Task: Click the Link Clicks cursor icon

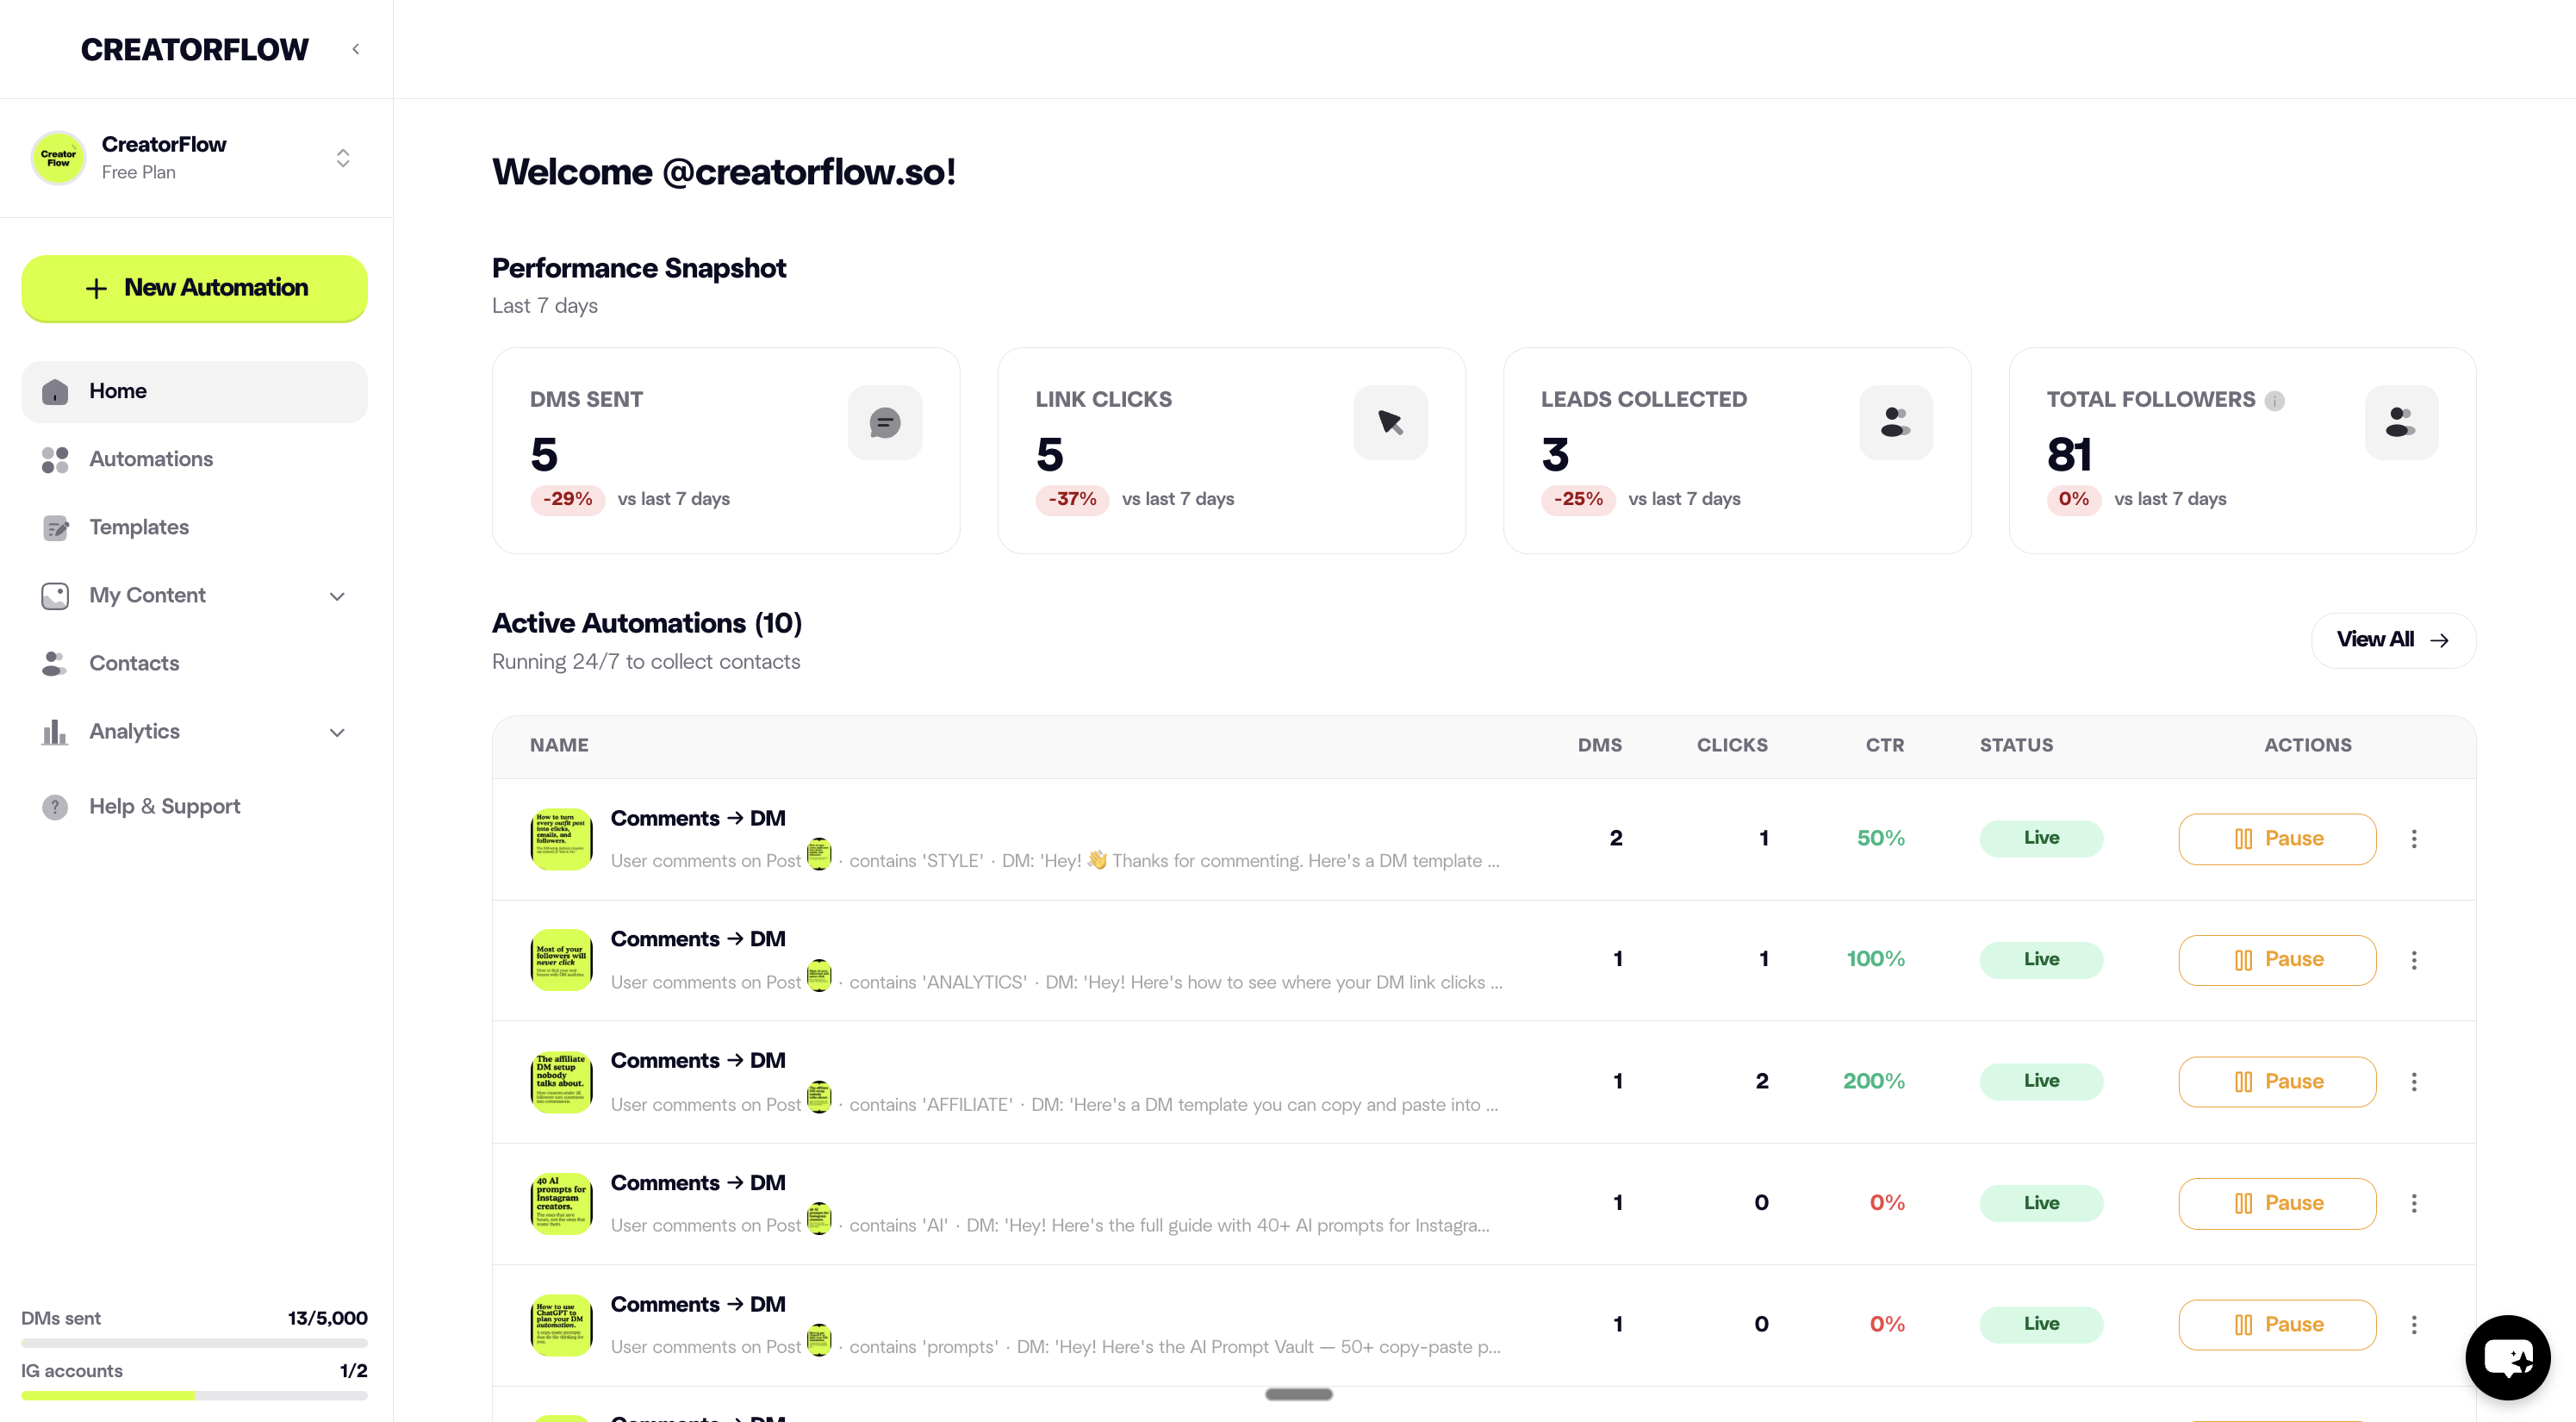Action: click(1390, 422)
